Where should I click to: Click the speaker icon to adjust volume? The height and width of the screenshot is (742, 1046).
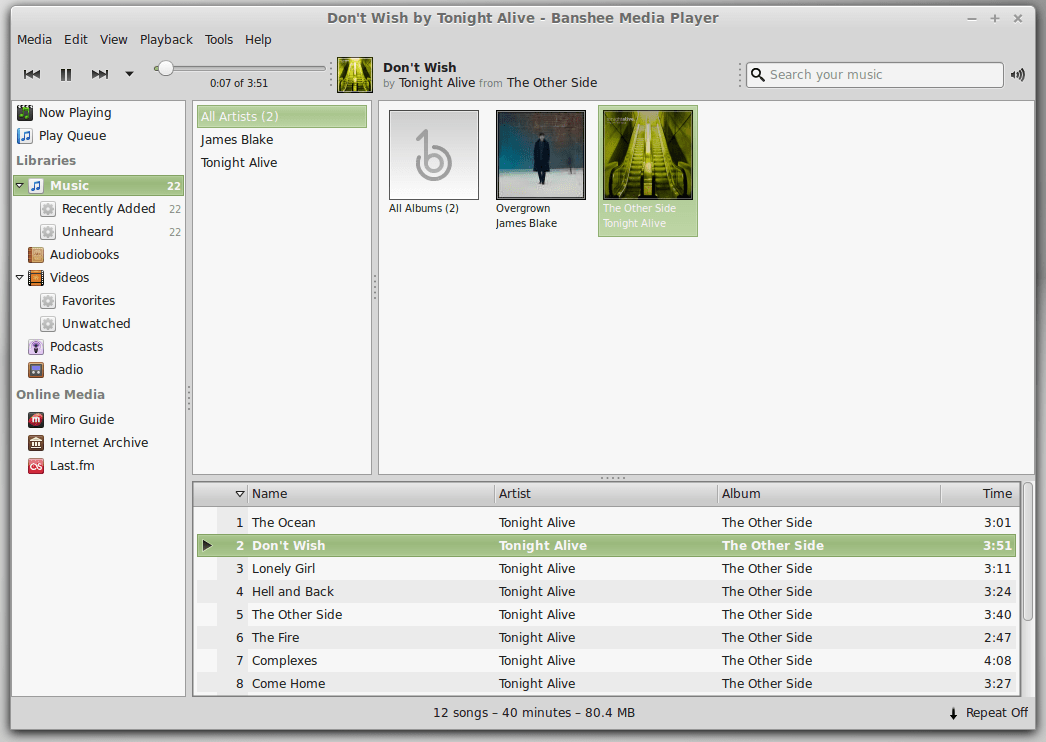[1017, 74]
